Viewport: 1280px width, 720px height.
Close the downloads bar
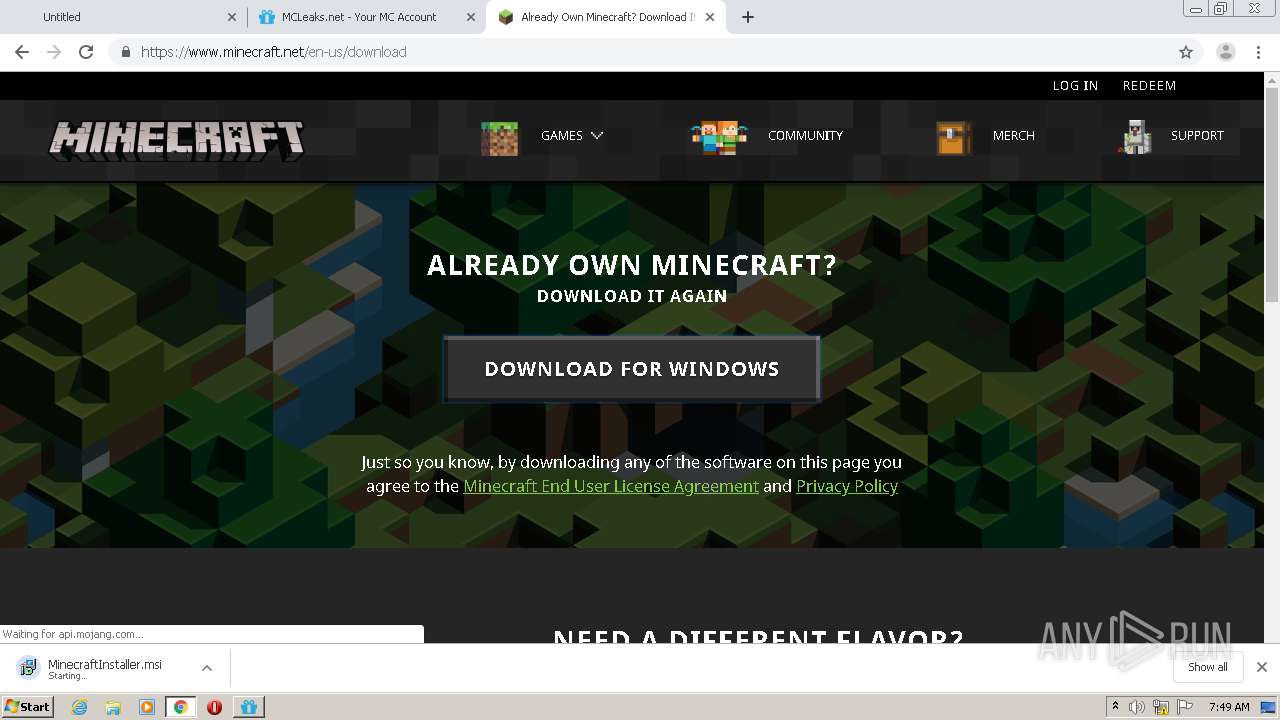tap(1262, 667)
